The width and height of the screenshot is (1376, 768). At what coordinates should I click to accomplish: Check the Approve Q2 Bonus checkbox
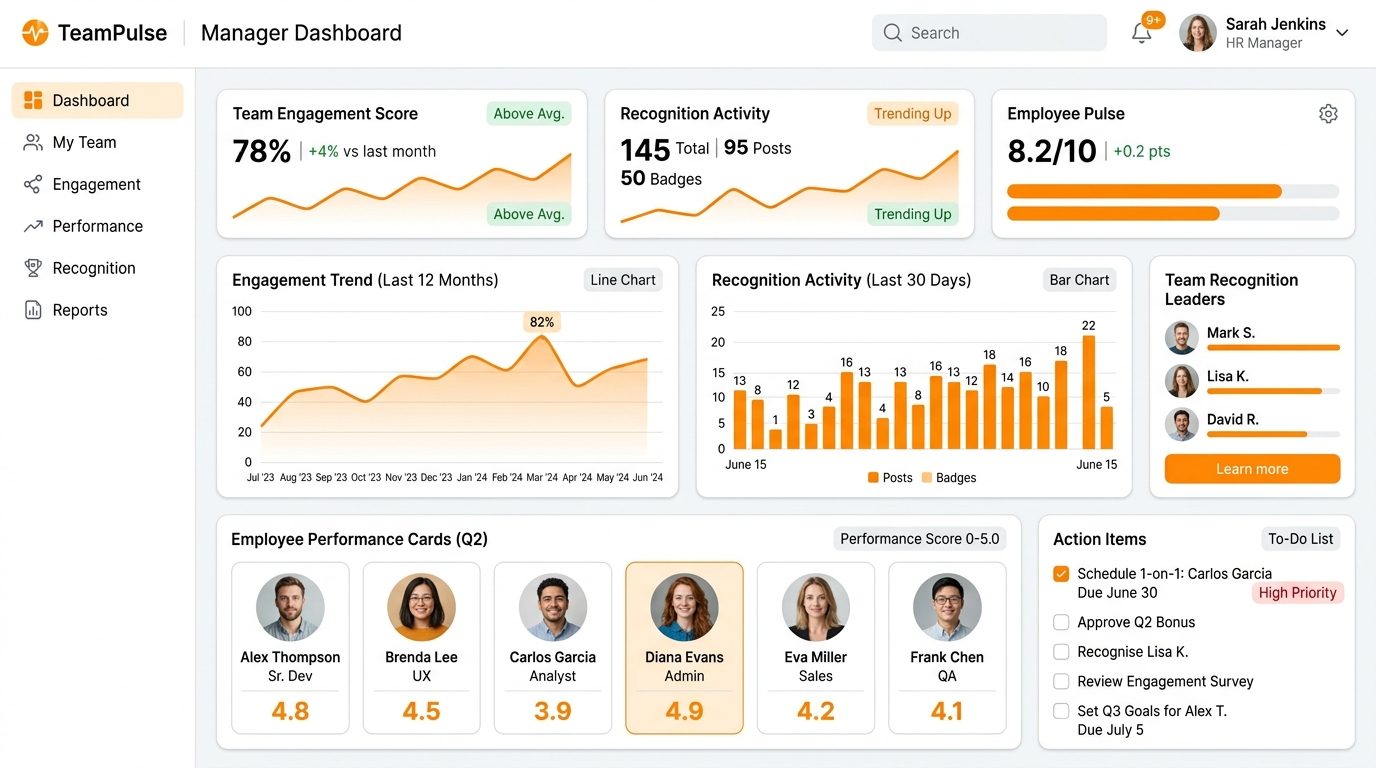[x=1061, y=622]
